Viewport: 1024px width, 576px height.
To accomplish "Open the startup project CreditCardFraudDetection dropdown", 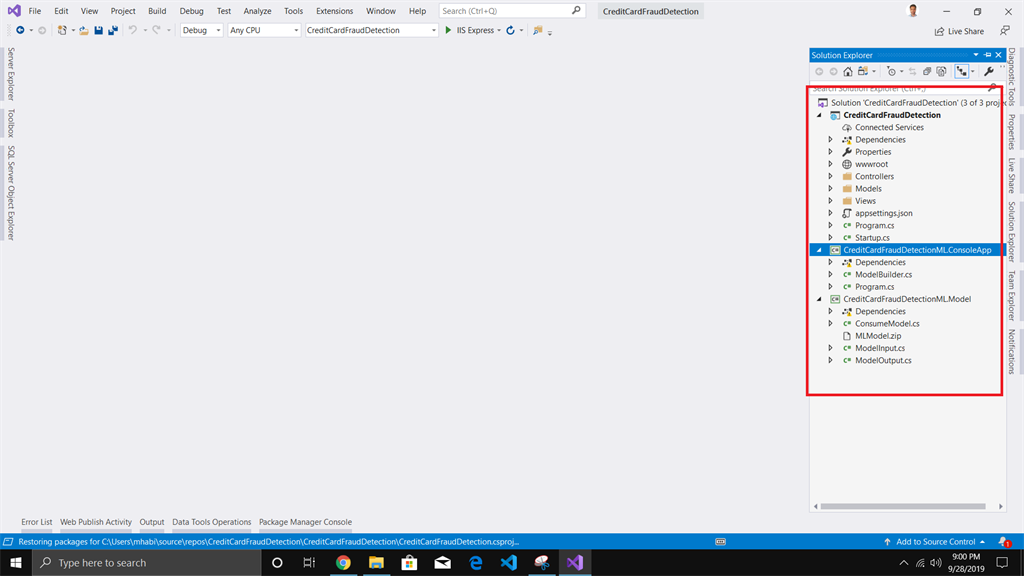I will [x=371, y=30].
